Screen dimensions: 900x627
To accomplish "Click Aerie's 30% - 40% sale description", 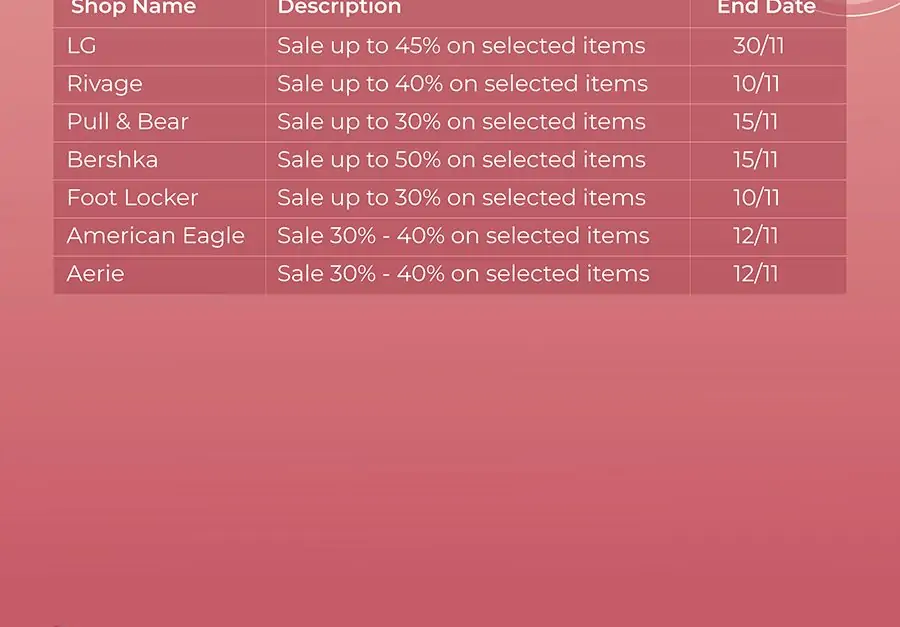I will 463,273.
